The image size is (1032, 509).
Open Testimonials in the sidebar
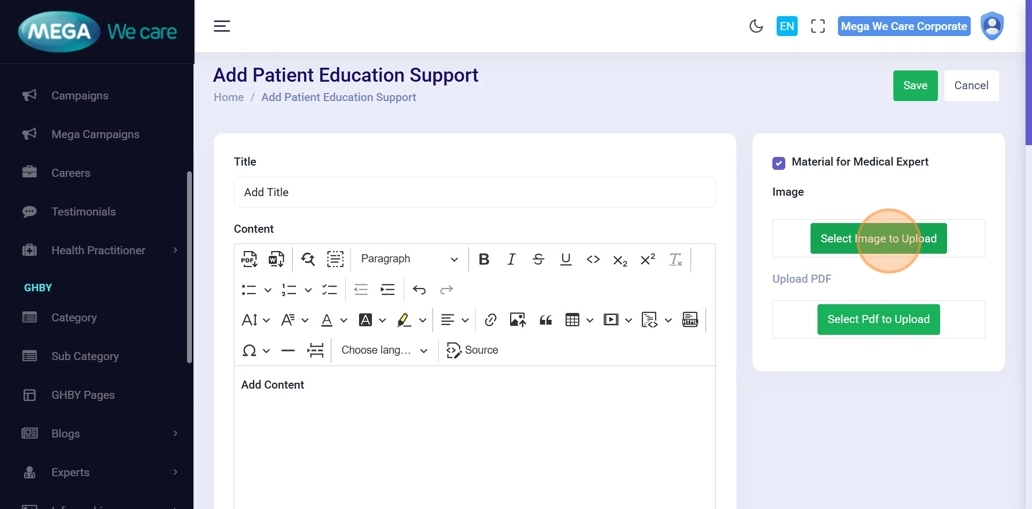(83, 212)
